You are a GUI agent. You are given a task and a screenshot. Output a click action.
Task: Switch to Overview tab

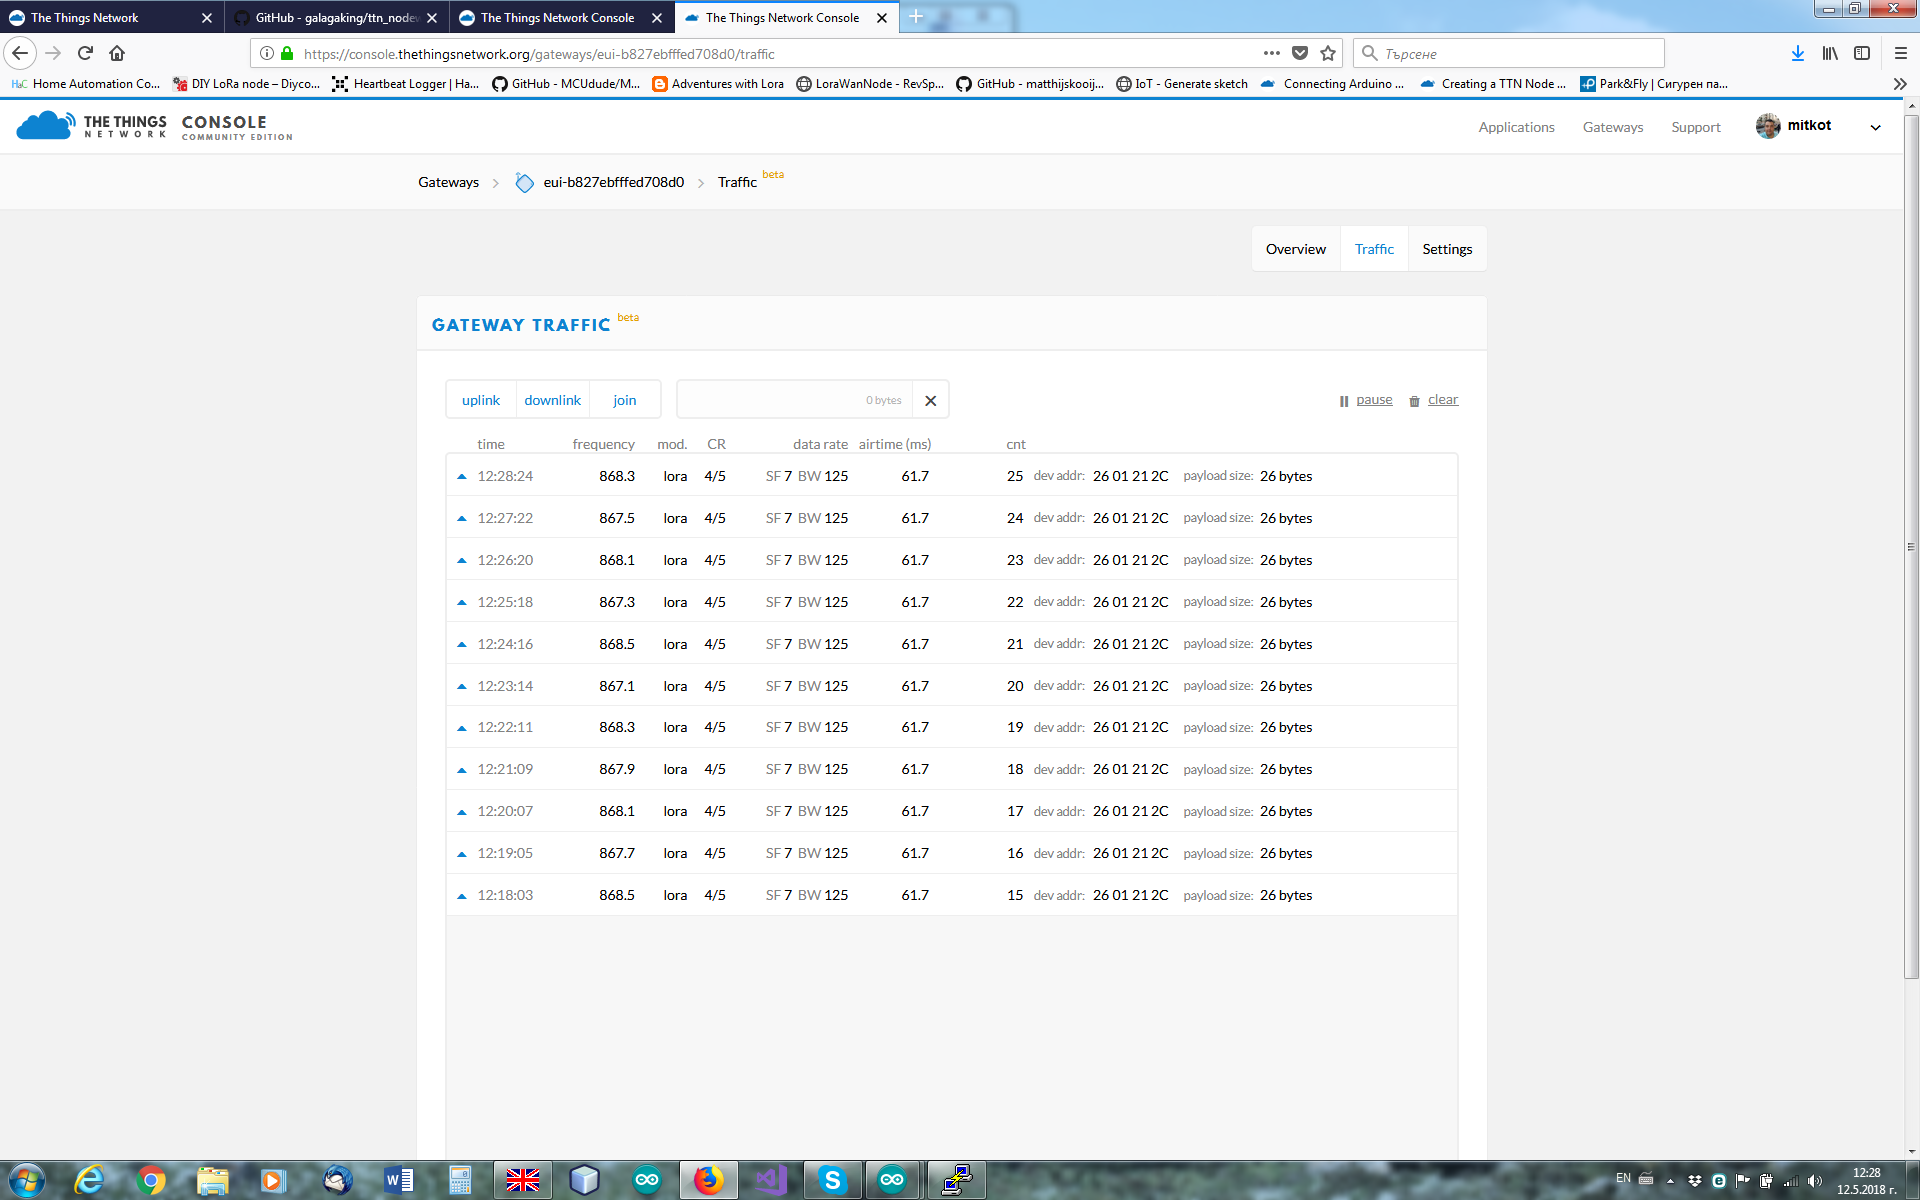click(1295, 249)
